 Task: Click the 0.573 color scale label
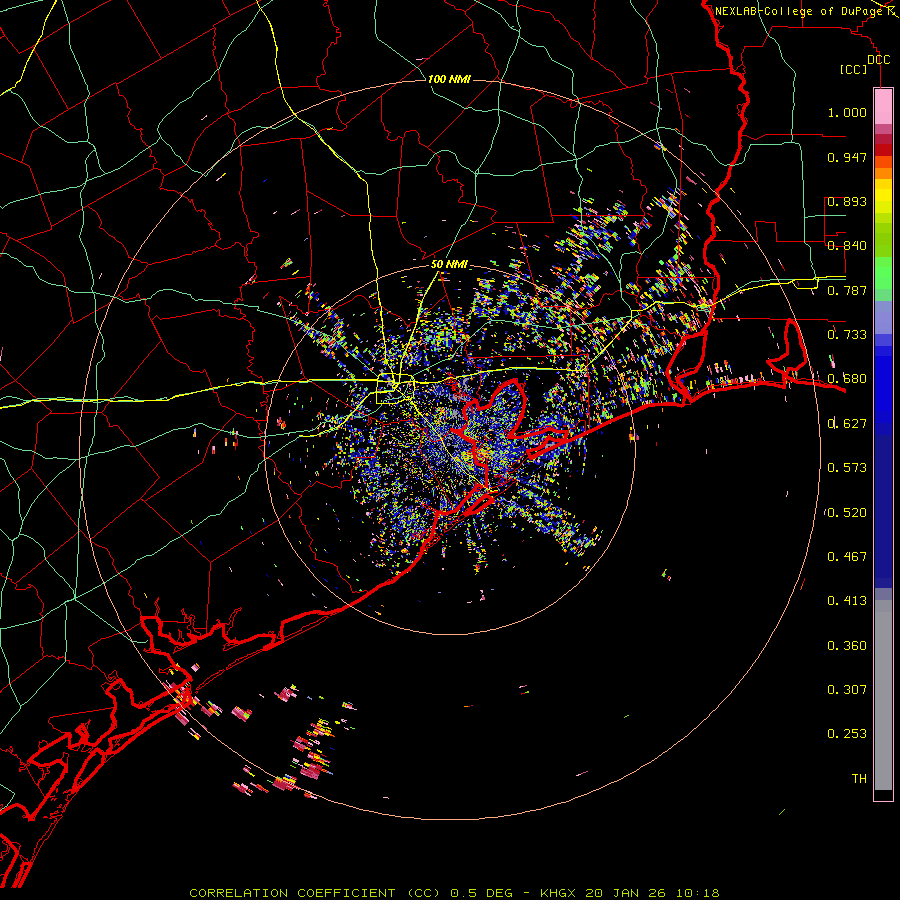coord(847,468)
